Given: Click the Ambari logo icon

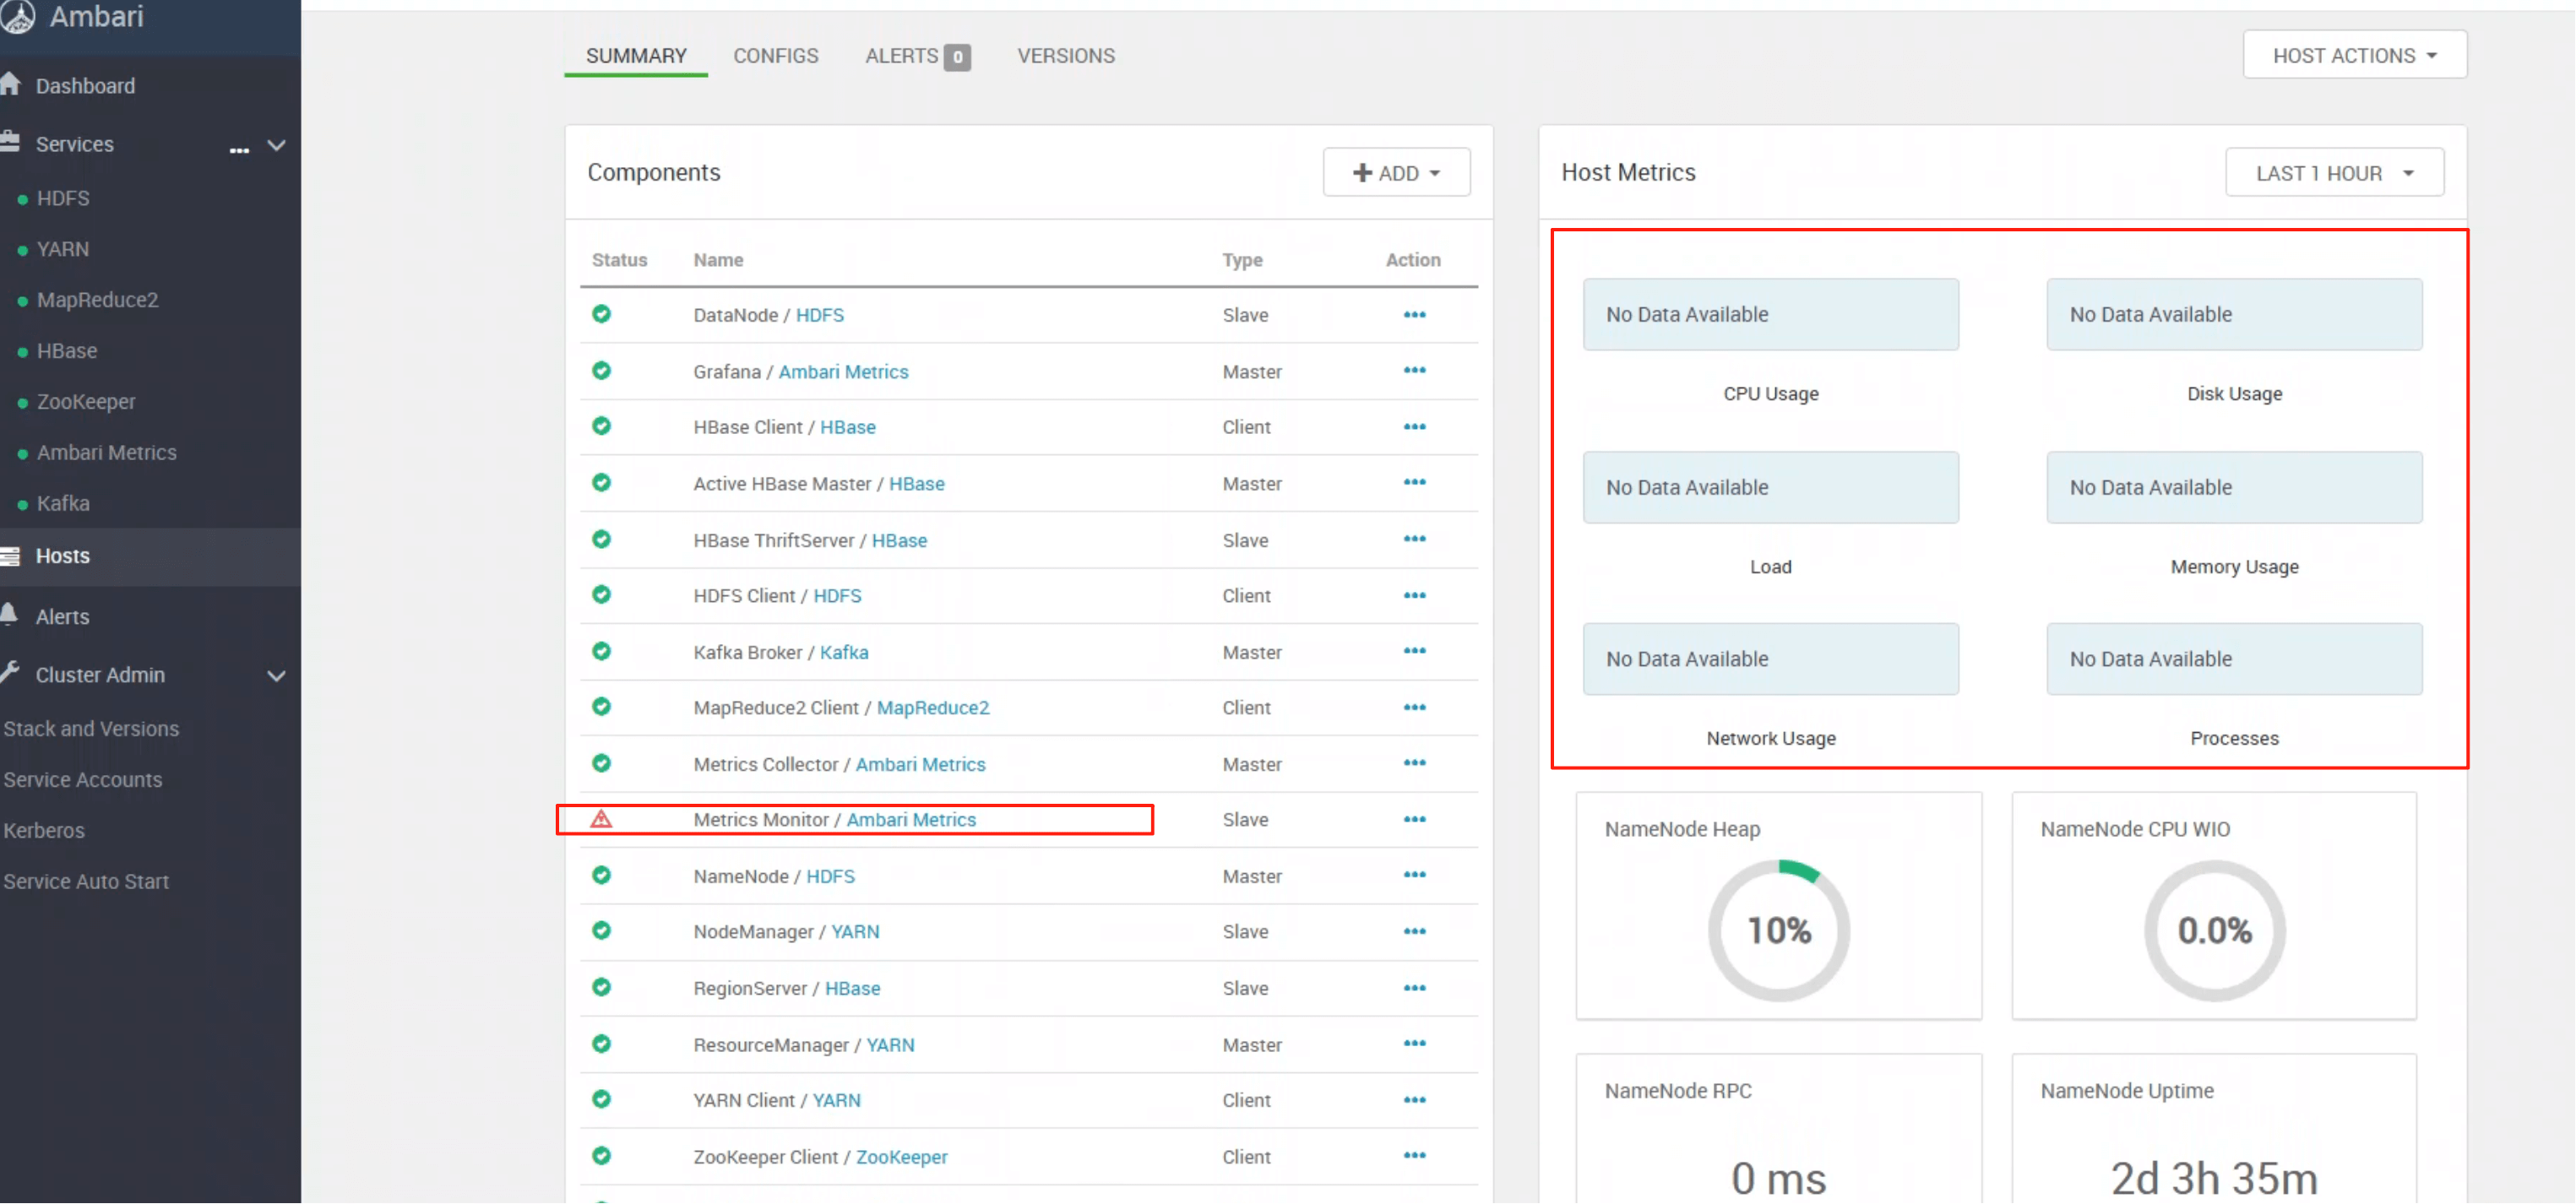Looking at the screenshot, I should (x=17, y=15).
